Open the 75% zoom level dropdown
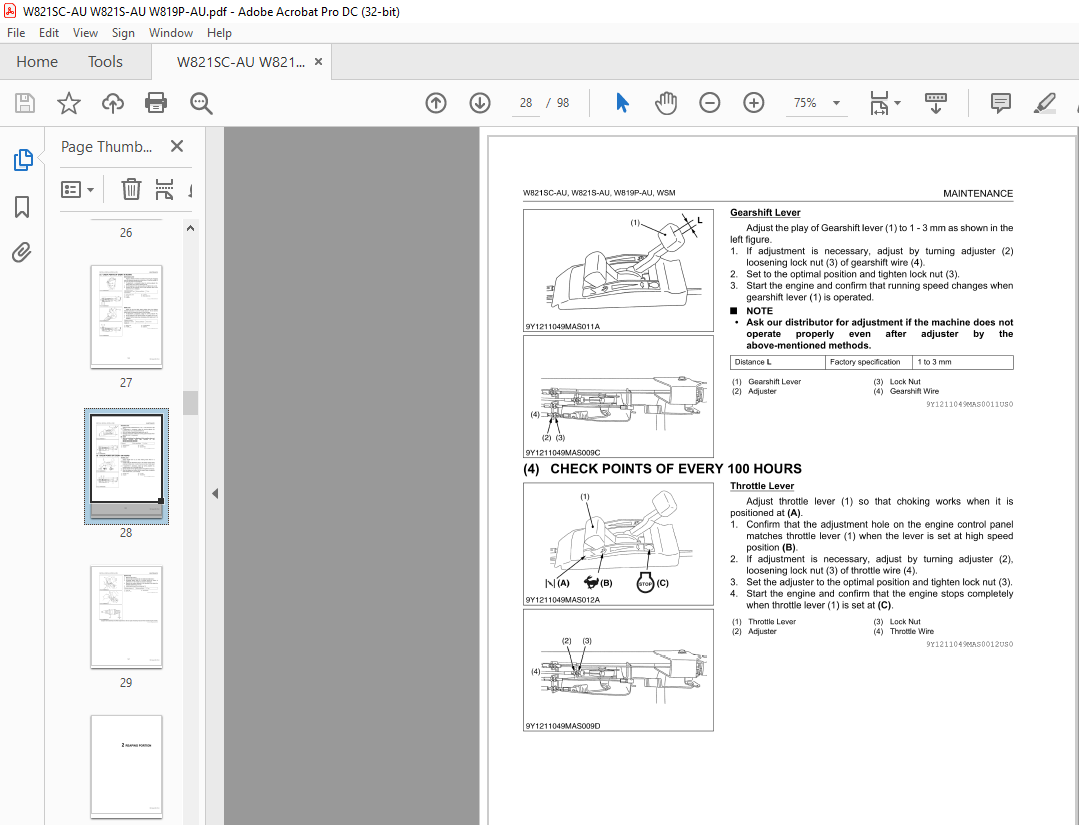1079x825 pixels. pyautogui.click(x=836, y=103)
